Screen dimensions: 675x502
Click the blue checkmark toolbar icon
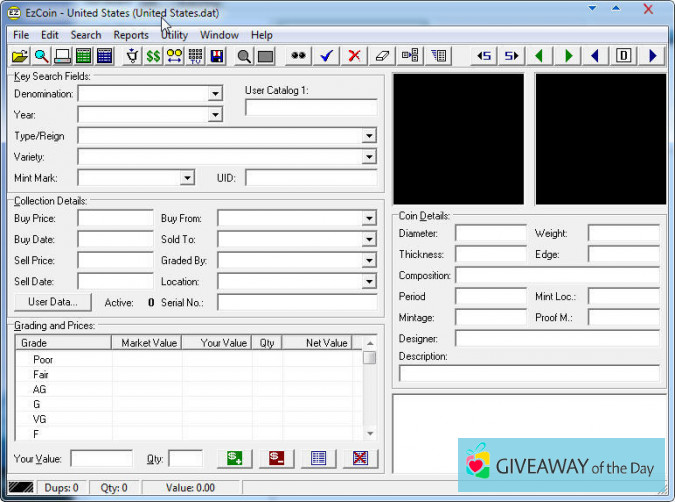pos(326,56)
